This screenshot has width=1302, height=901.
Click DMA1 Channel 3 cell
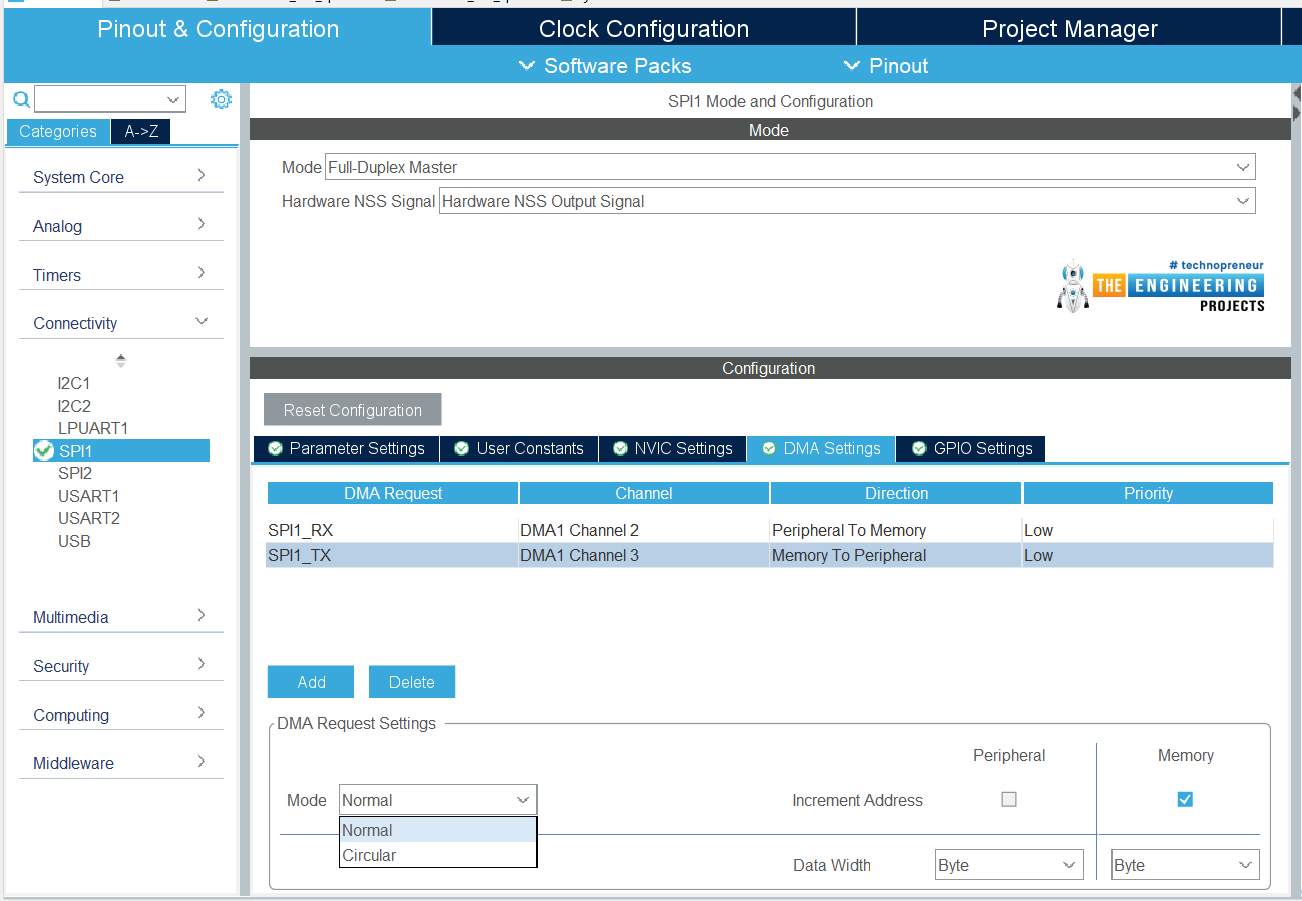click(x=644, y=555)
